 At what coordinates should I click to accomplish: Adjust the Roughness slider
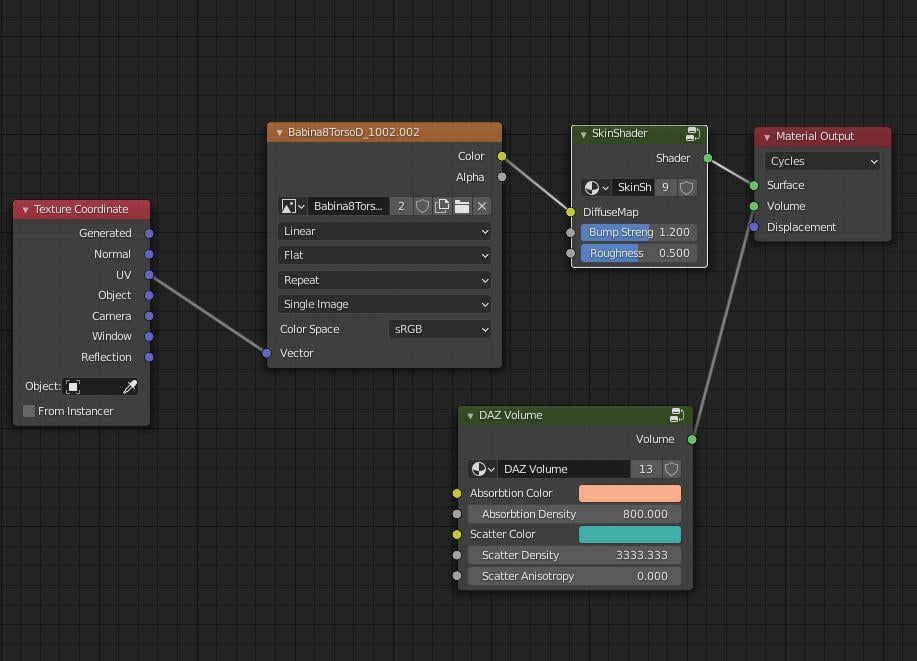(639, 253)
